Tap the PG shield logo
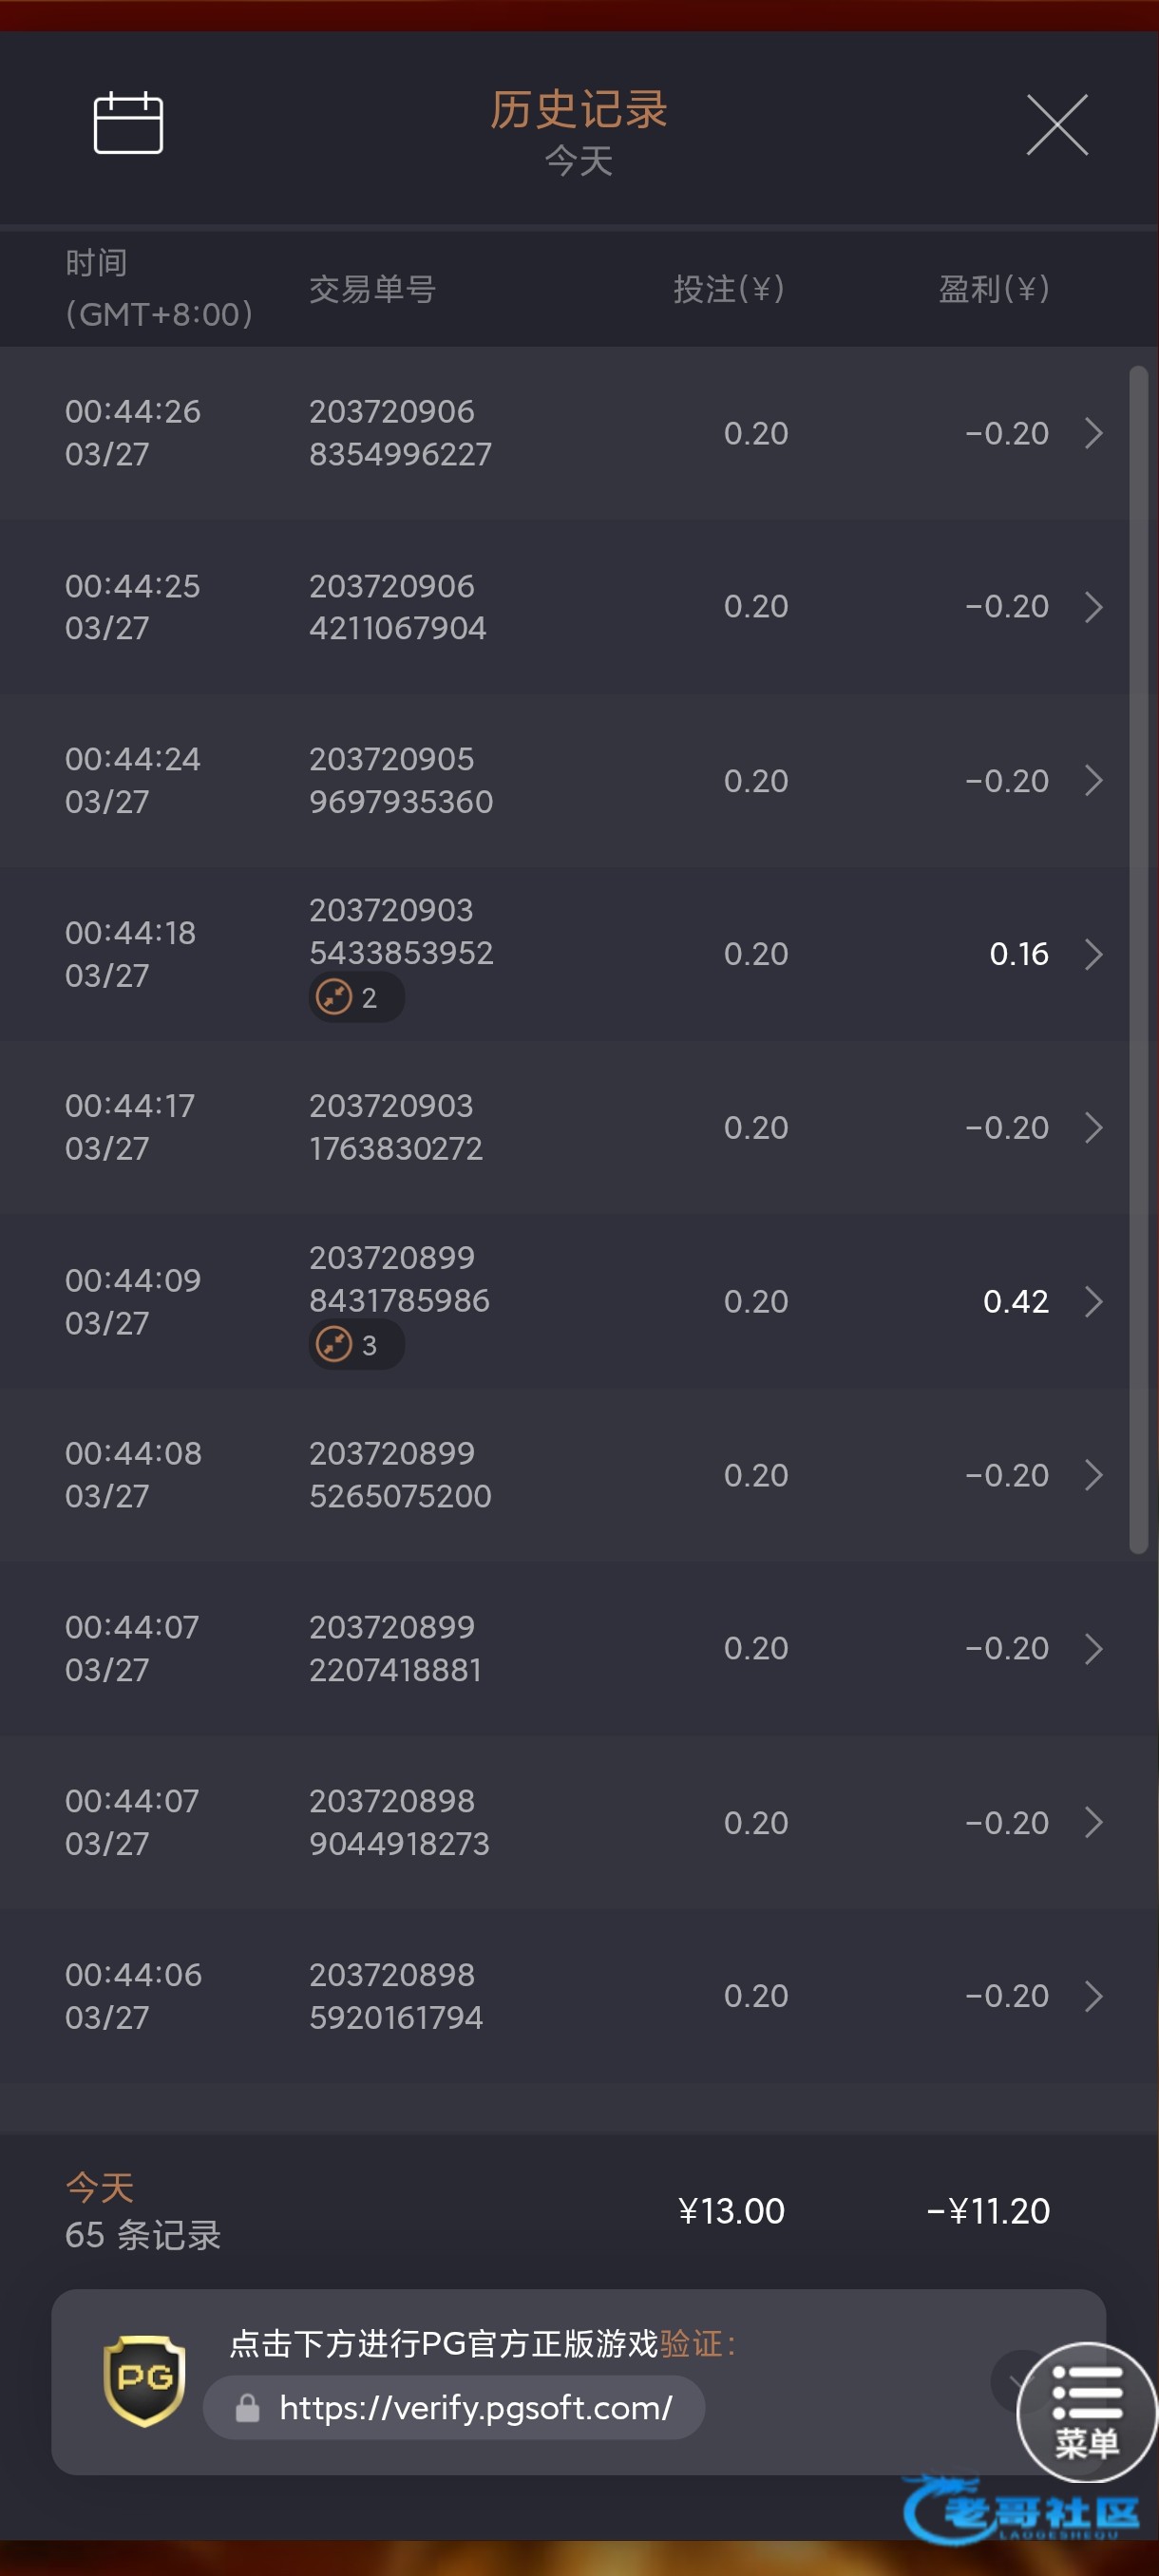The image size is (1159, 2576). (x=145, y=2381)
